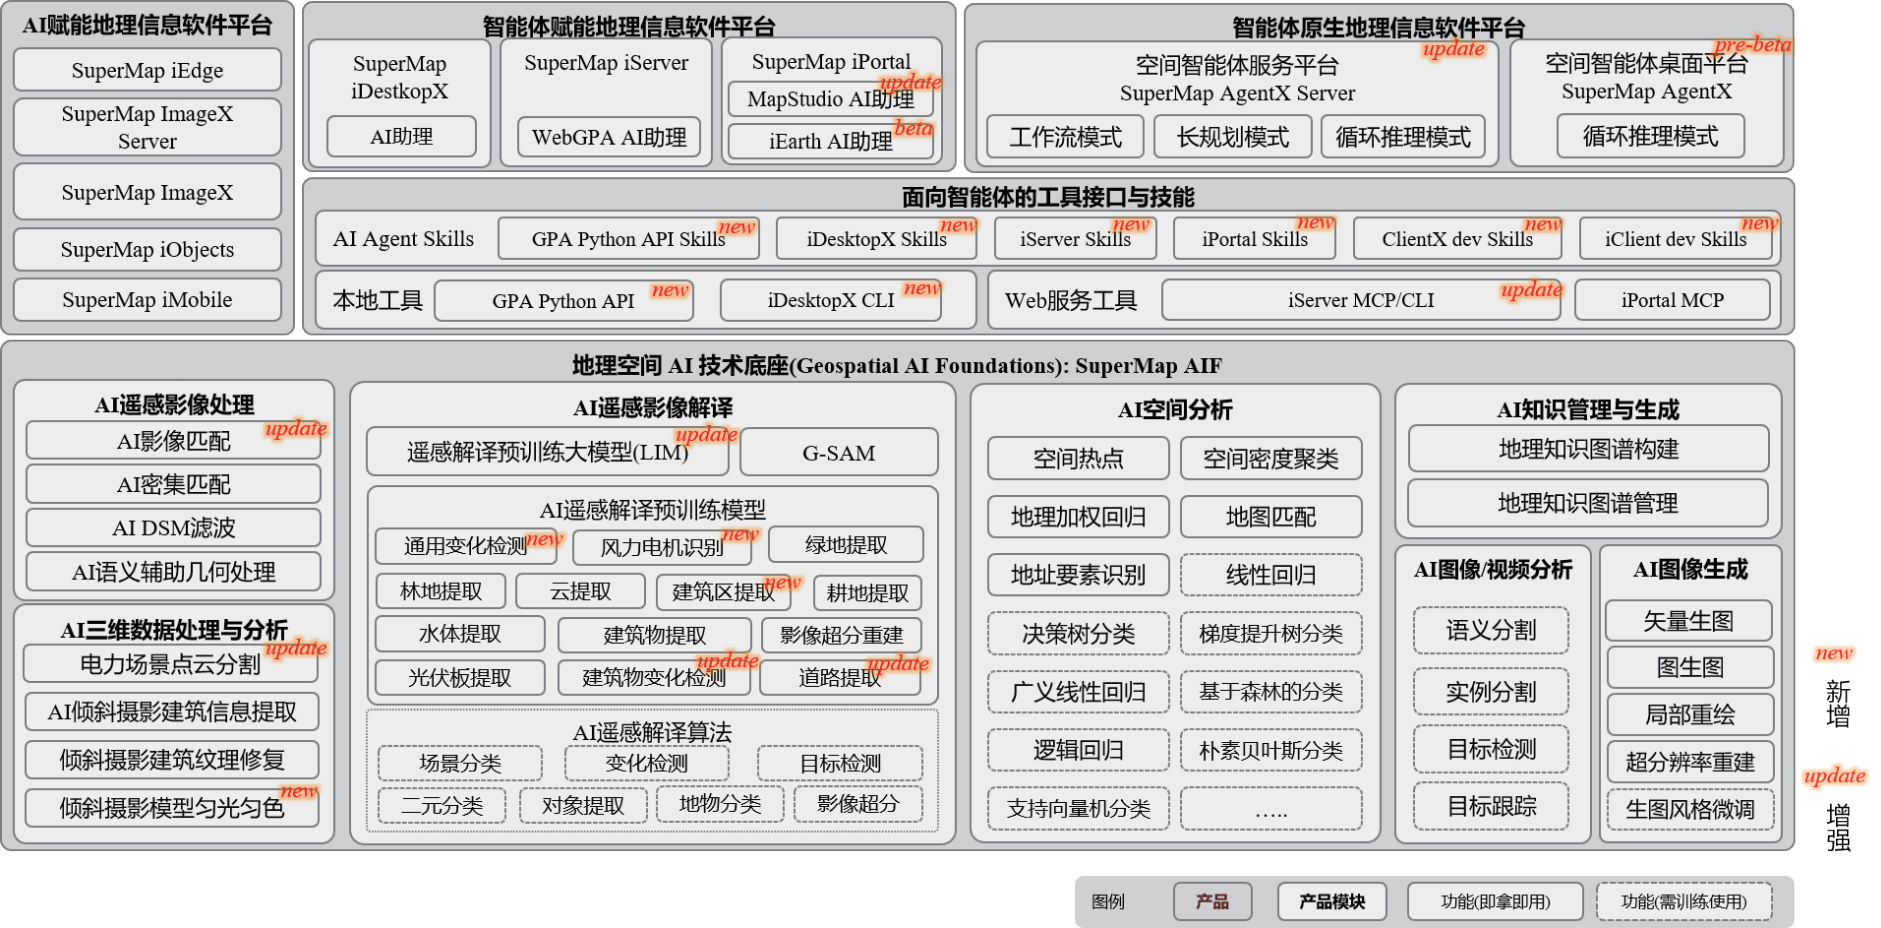Image resolution: width=1881 pixels, height=928 pixels.
Task: Select the 长规划模式 box
Action: click(1232, 137)
